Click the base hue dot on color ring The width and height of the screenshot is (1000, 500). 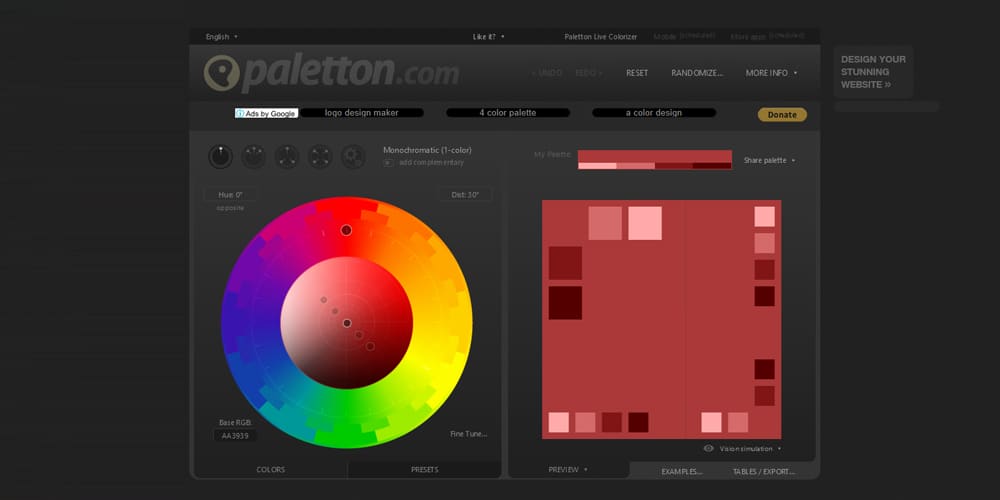point(346,230)
